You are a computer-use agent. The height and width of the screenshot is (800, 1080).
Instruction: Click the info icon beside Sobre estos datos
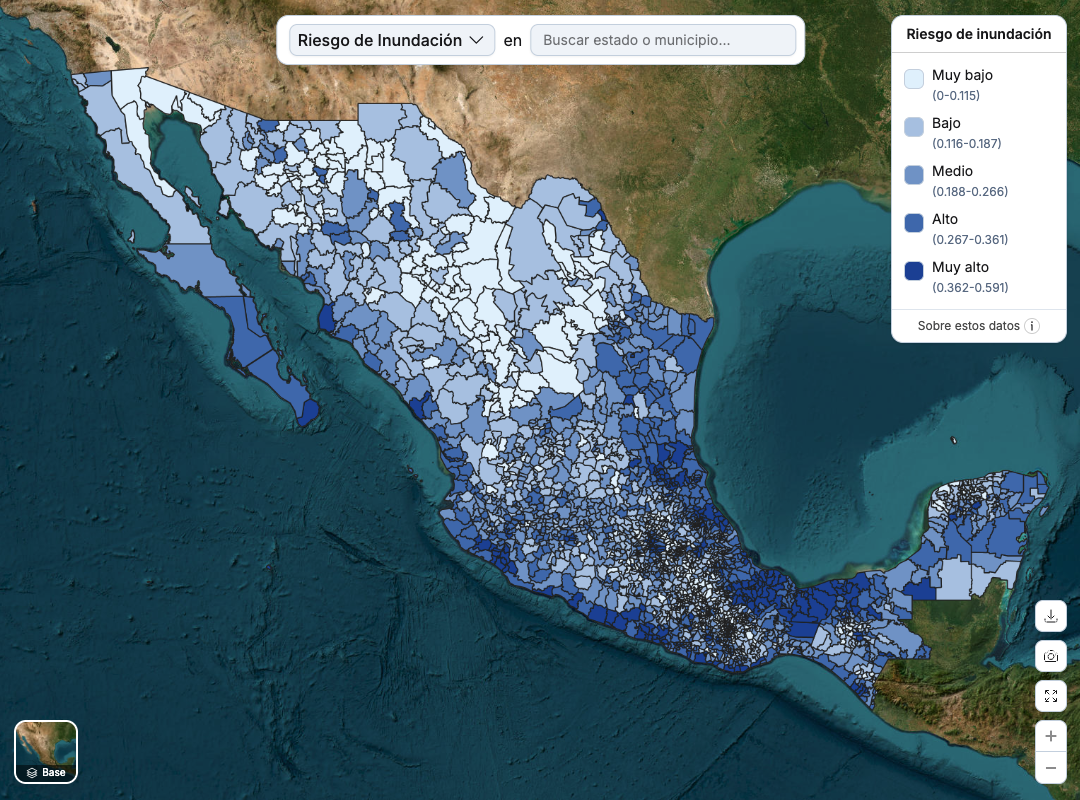(1033, 326)
